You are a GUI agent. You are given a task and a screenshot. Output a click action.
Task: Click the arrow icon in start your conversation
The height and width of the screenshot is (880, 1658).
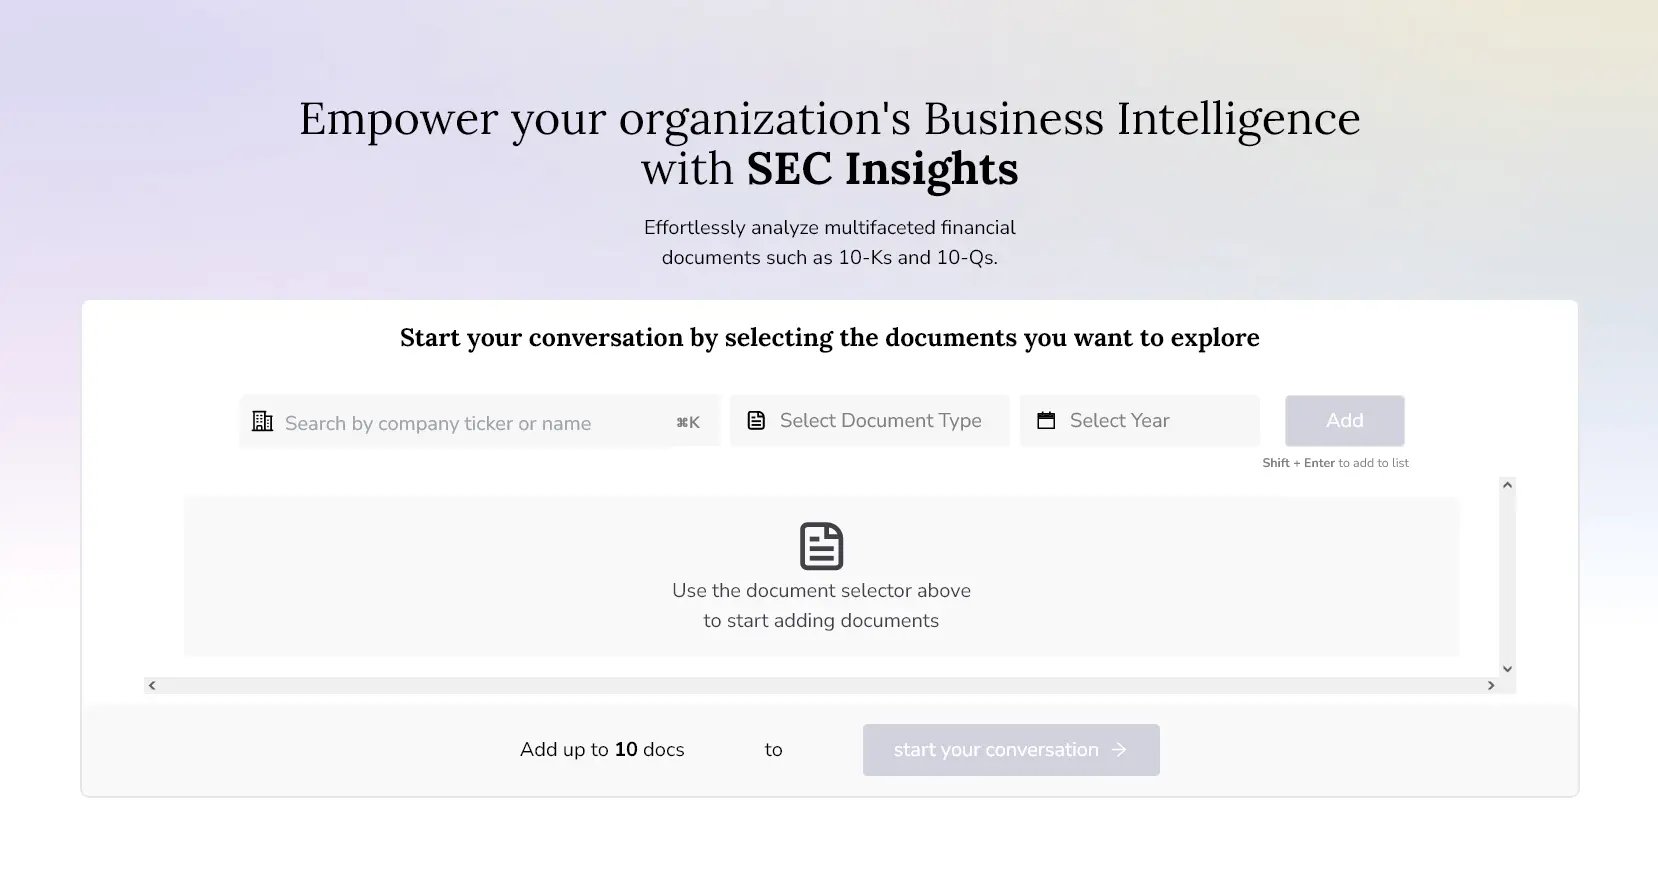1119,750
